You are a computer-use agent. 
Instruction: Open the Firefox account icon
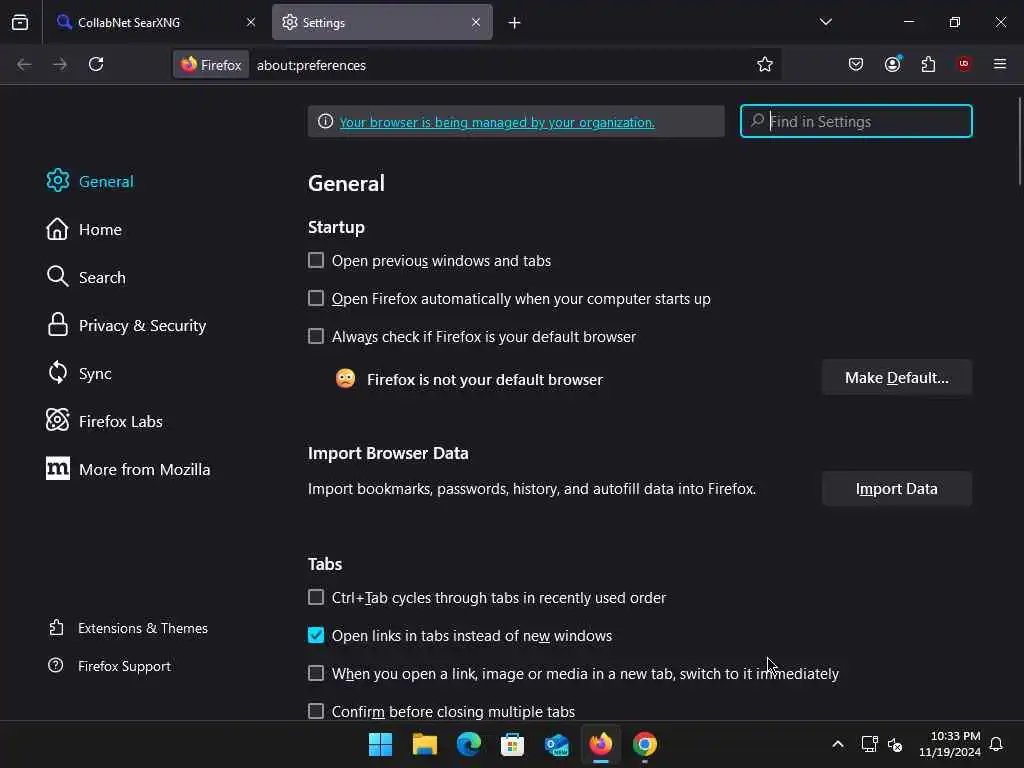(892, 64)
